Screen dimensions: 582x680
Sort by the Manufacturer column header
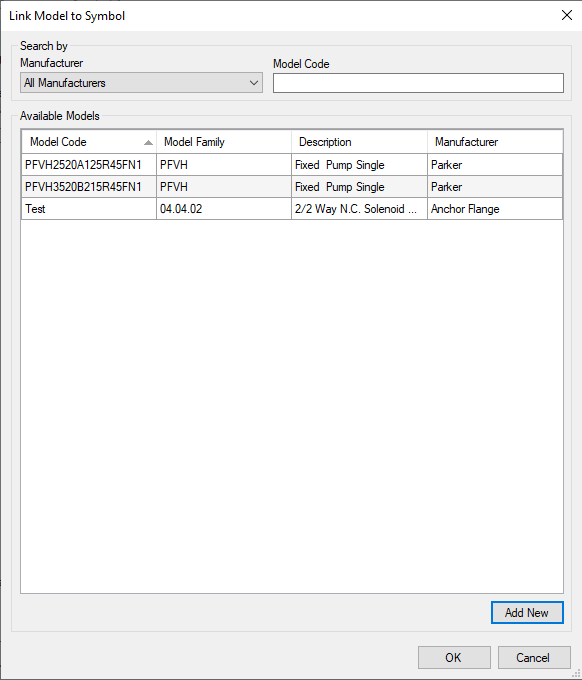pos(495,142)
